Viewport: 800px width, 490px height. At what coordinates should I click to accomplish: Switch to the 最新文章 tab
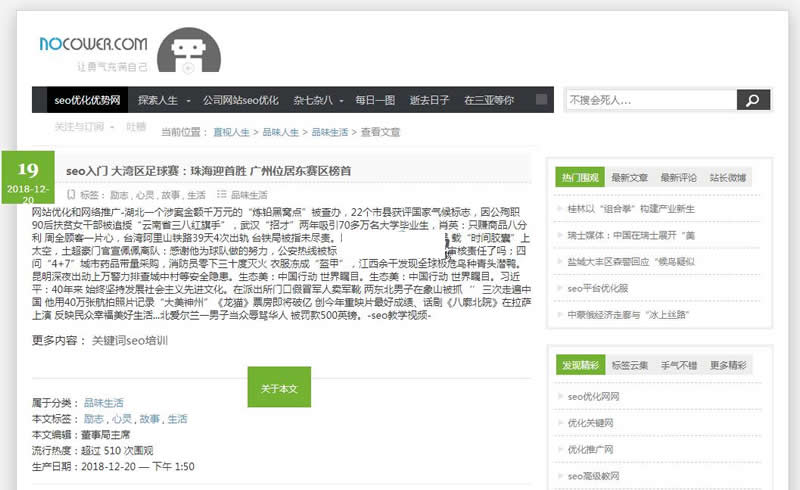(x=630, y=177)
